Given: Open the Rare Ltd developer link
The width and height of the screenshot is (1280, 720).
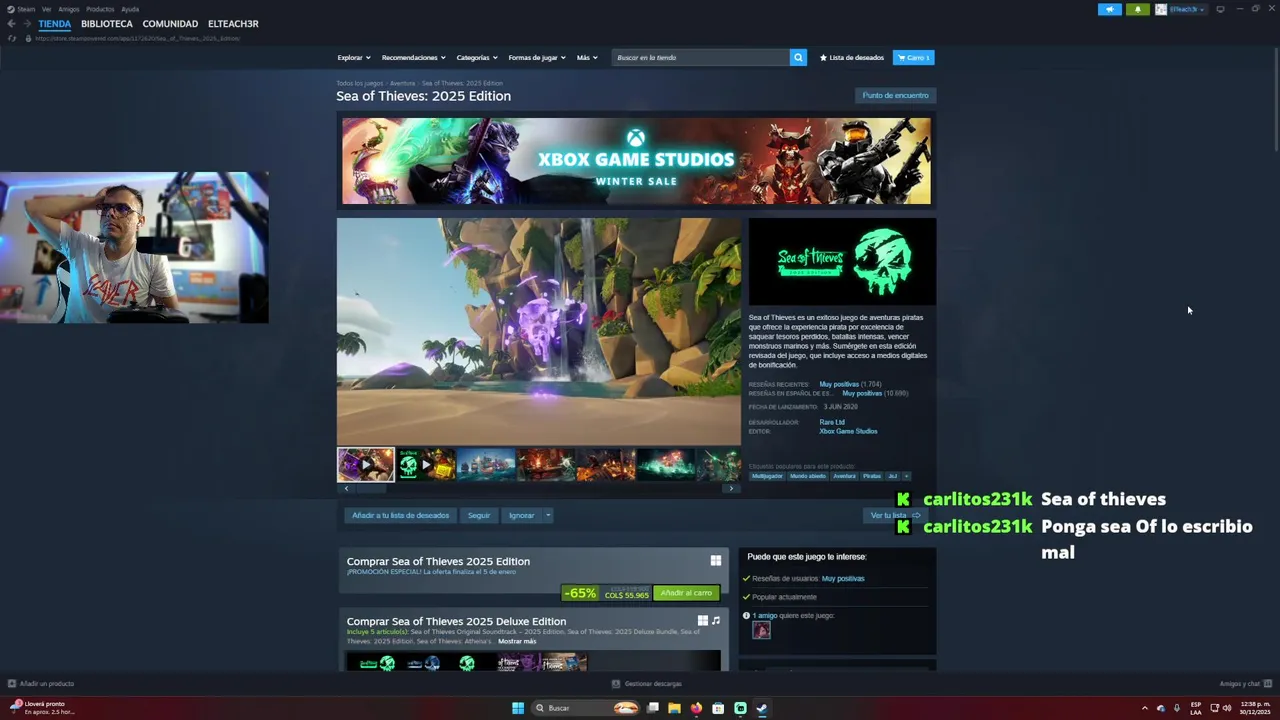Looking at the screenshot, I should click(832, 422).
